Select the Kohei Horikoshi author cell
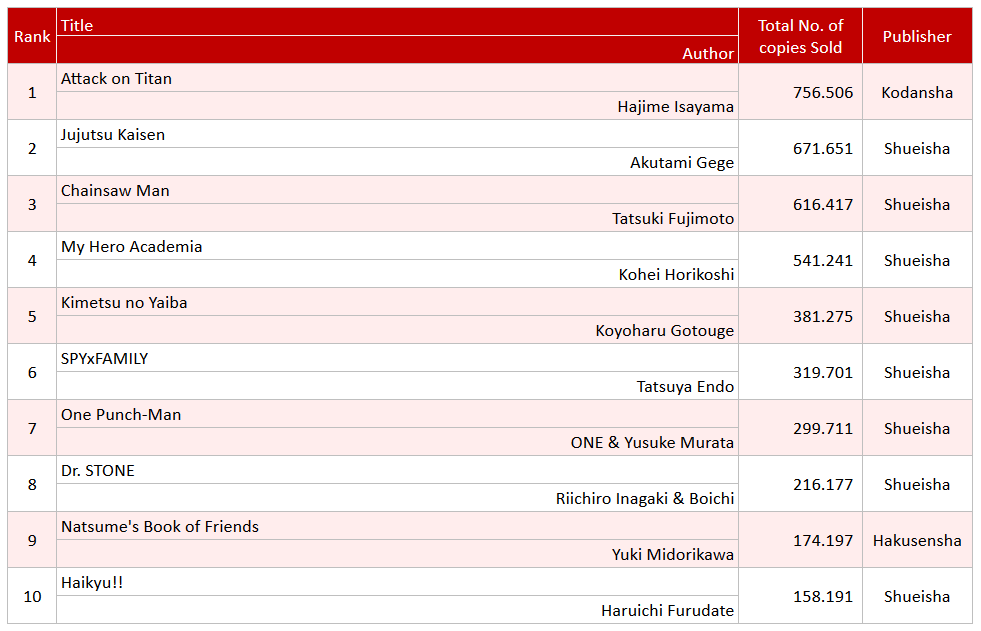 click(x=397, y=274)
